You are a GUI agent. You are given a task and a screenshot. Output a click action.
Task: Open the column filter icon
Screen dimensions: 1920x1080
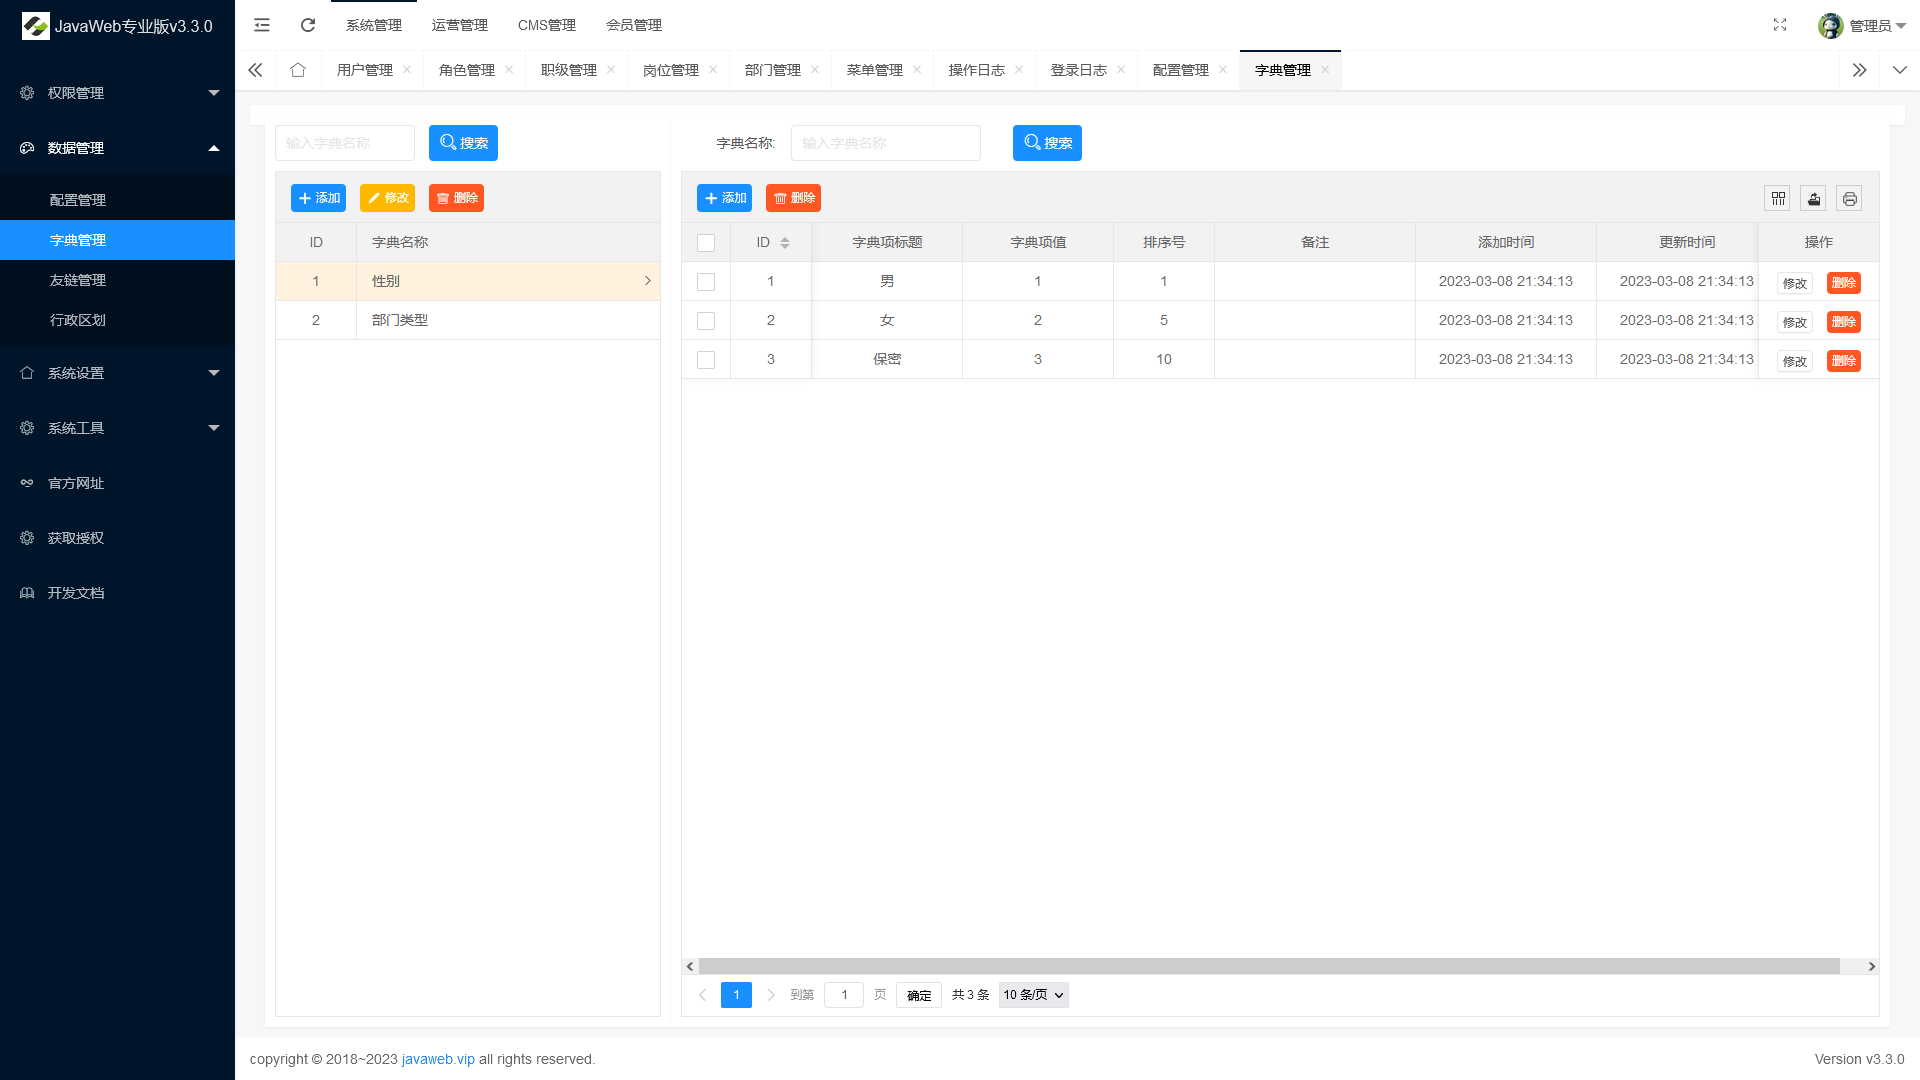tap(1777, 199)
